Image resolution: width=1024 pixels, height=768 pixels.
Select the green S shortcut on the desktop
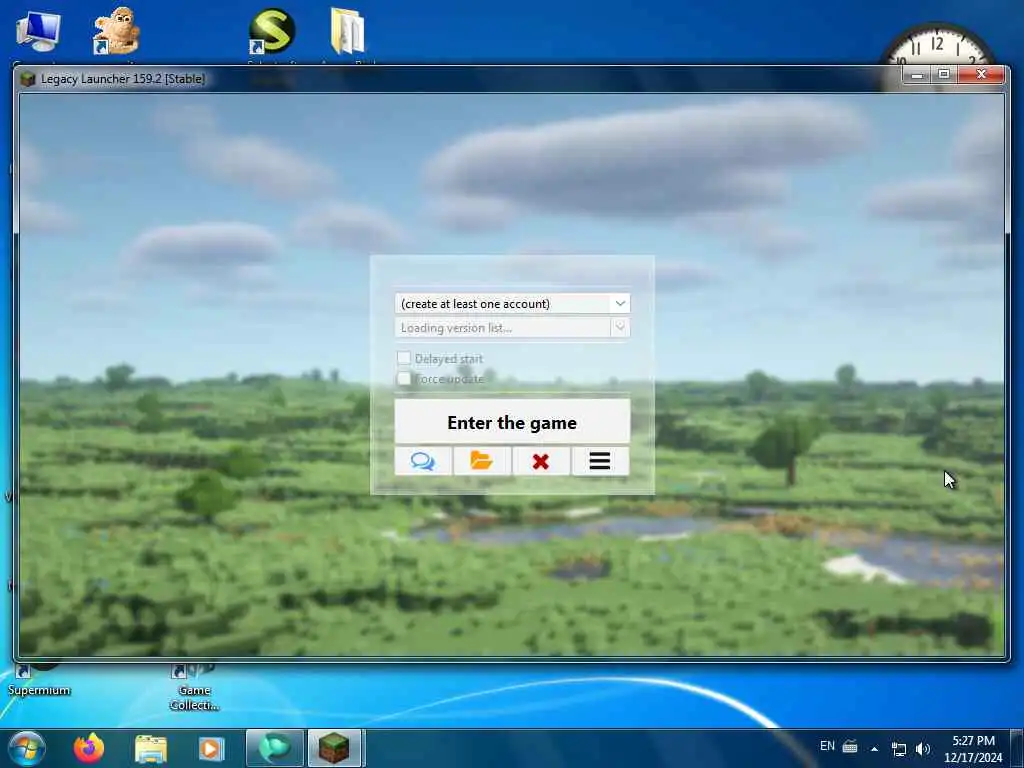click(x=272, y=31)
